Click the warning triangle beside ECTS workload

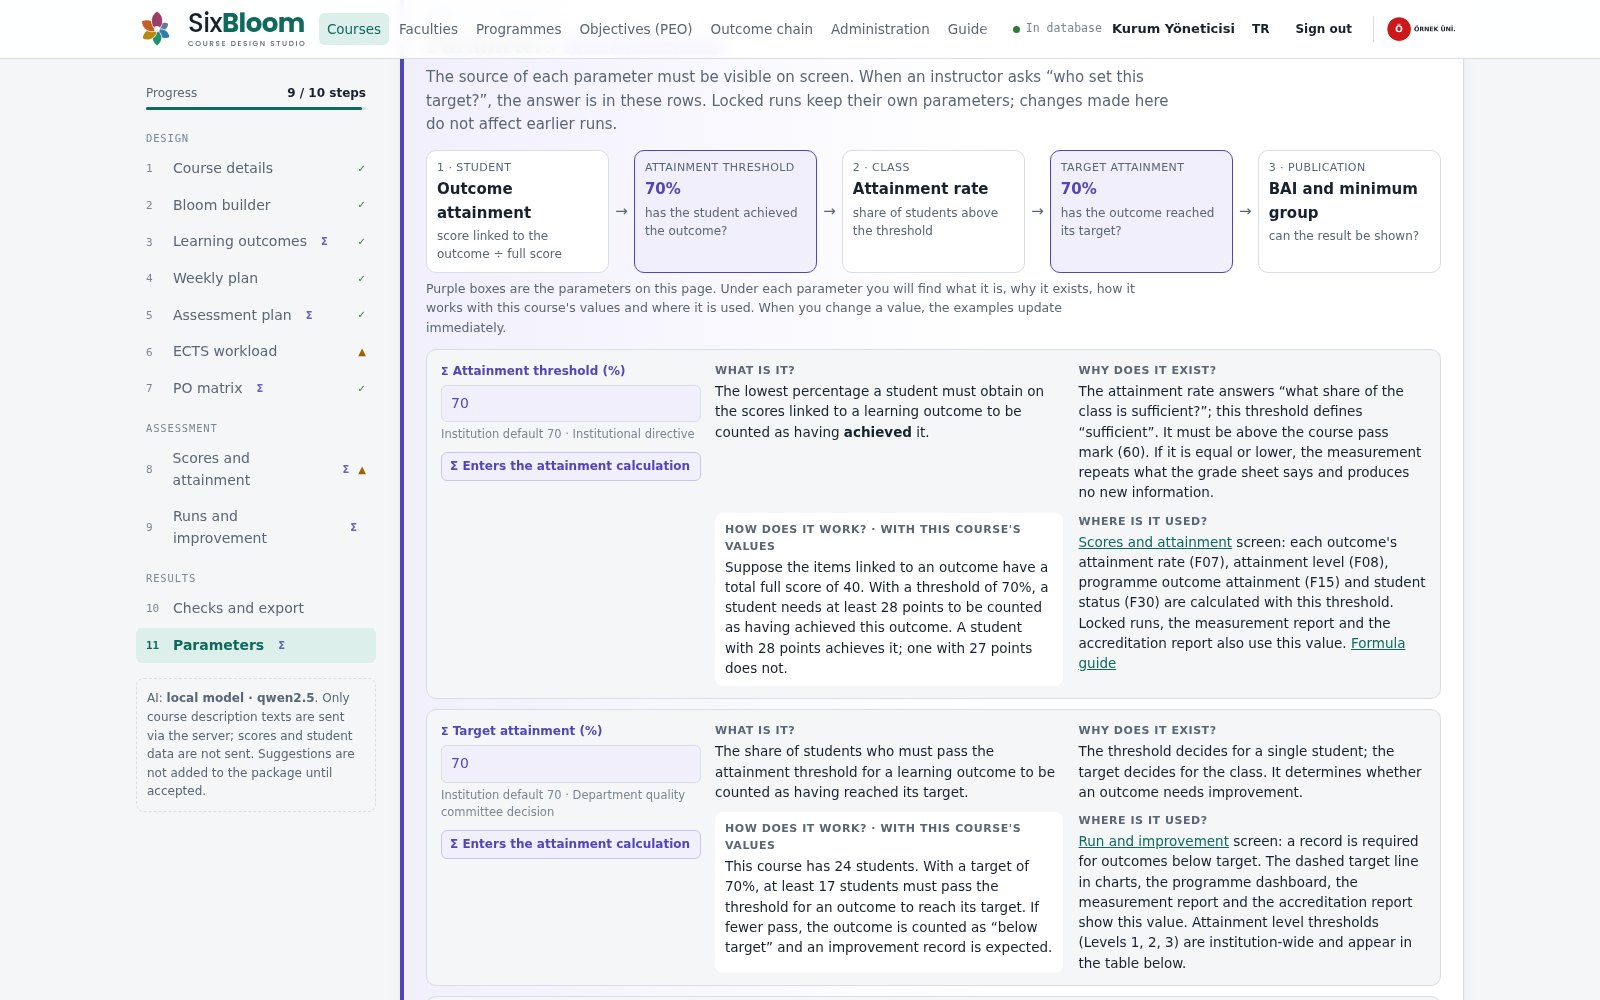362,352
